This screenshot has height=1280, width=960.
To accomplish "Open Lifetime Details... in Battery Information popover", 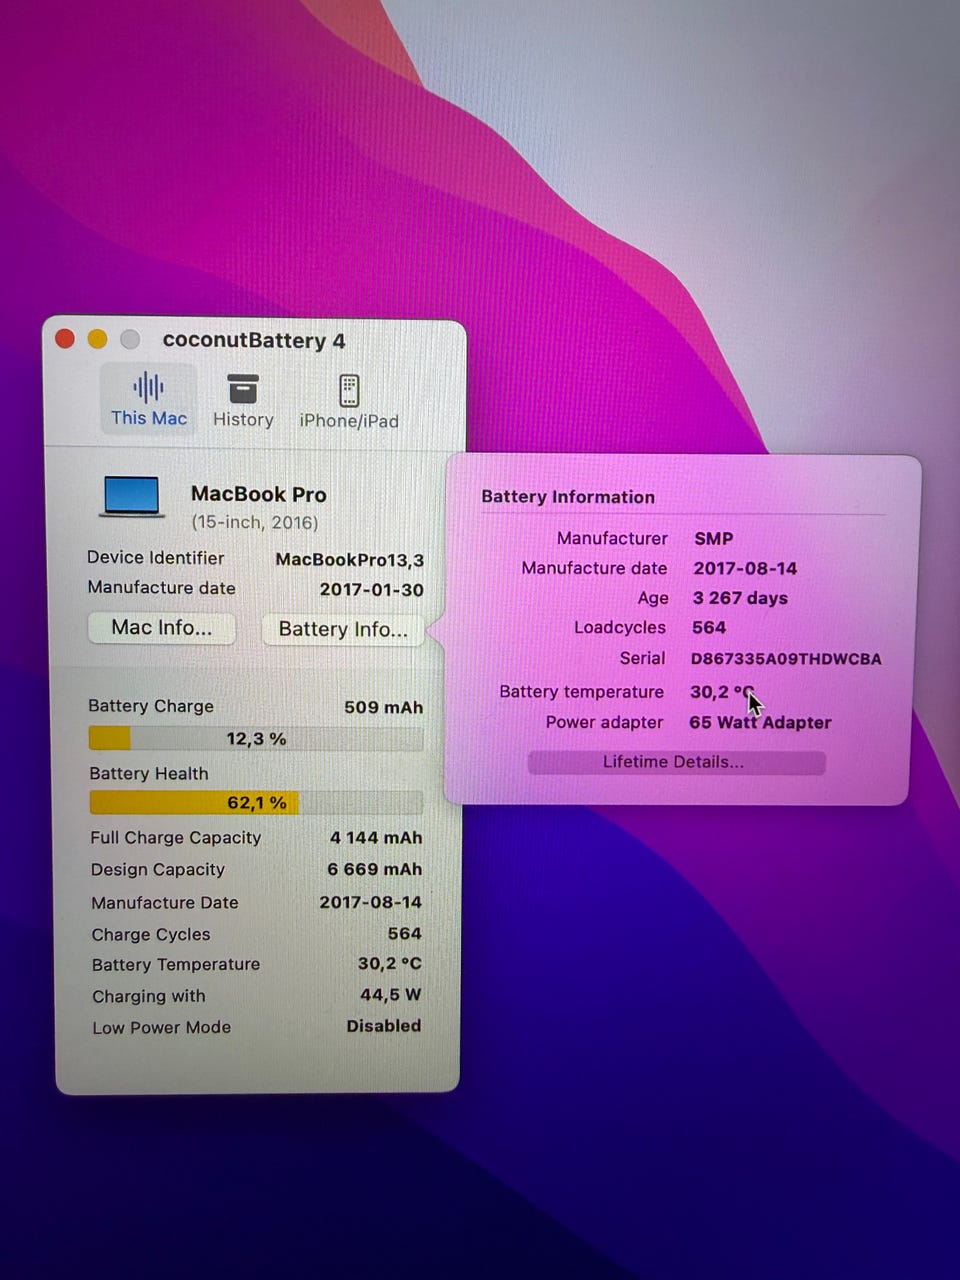I will [x=676, y=762].
